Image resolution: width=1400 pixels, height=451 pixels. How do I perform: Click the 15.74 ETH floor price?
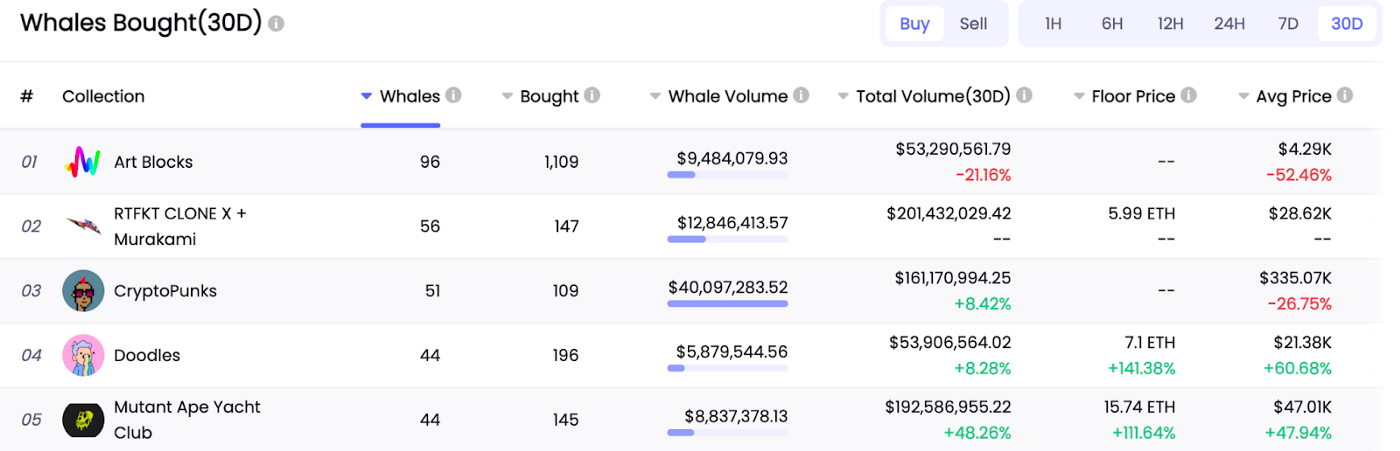pos(1137,407)
